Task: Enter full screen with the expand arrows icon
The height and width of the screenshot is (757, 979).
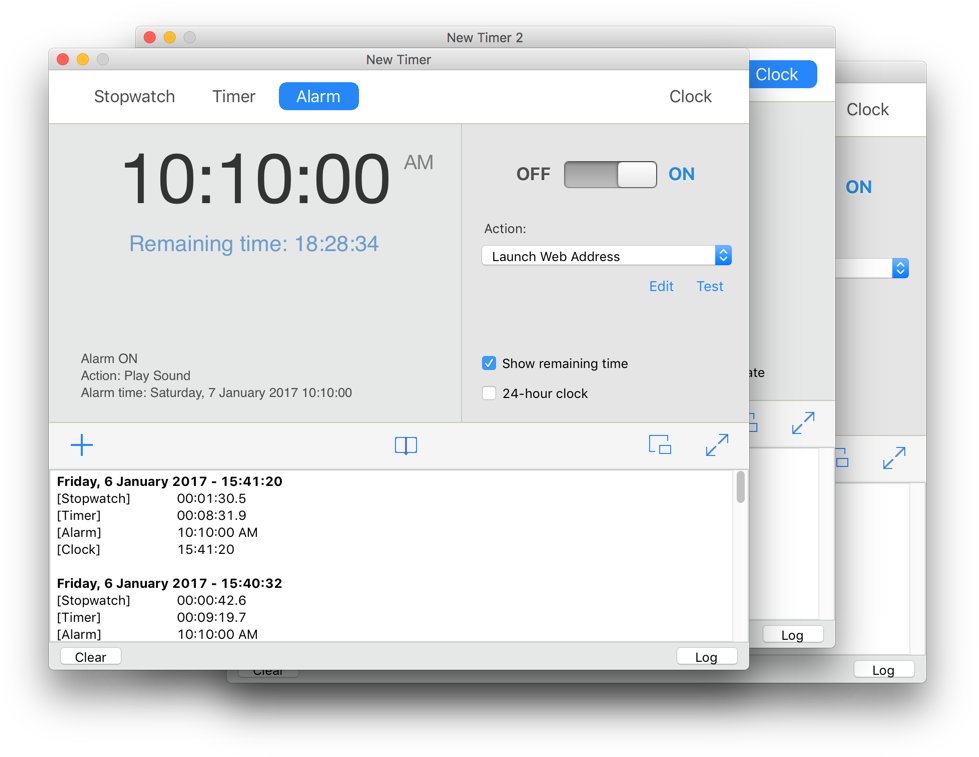Action: coord(717,445)
